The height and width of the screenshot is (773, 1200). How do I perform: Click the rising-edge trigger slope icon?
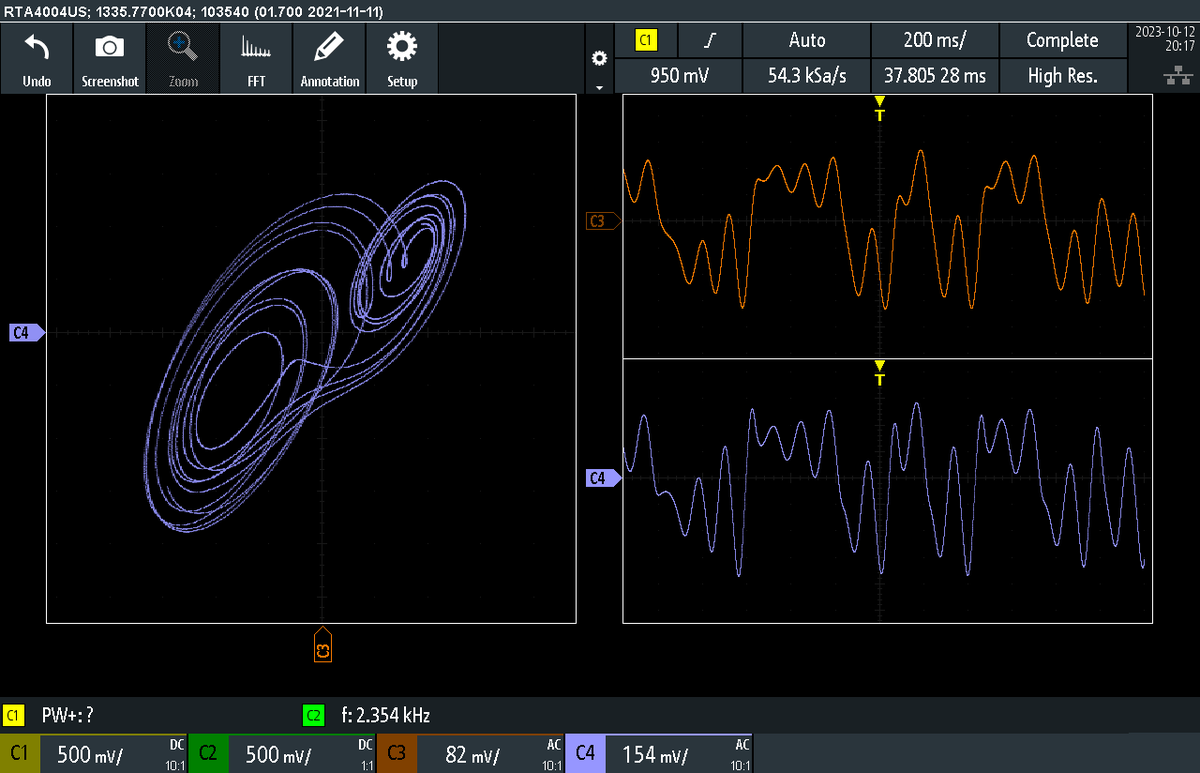pyautogui.click(x=710, y=40)
